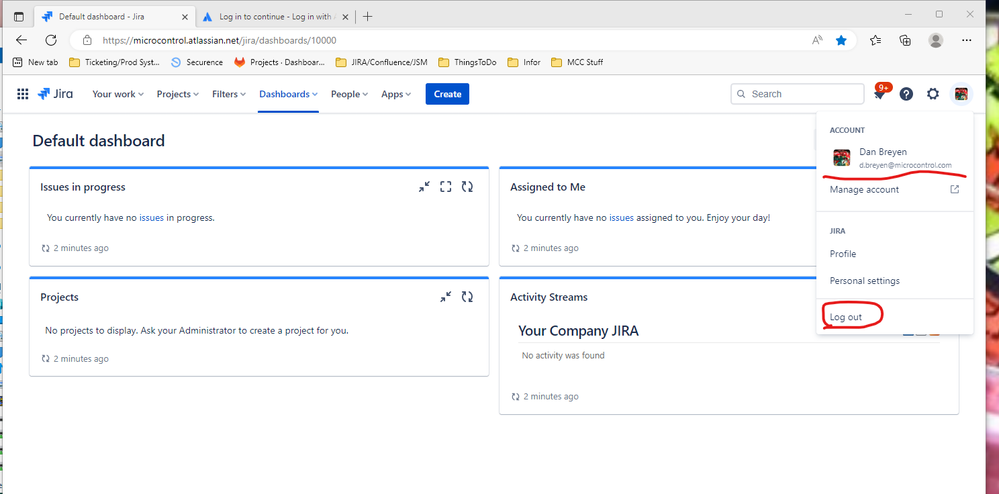This screenshot has height=494, width=999.
Task: Click the Your Company JIRA heading
Action: point(578,331)
